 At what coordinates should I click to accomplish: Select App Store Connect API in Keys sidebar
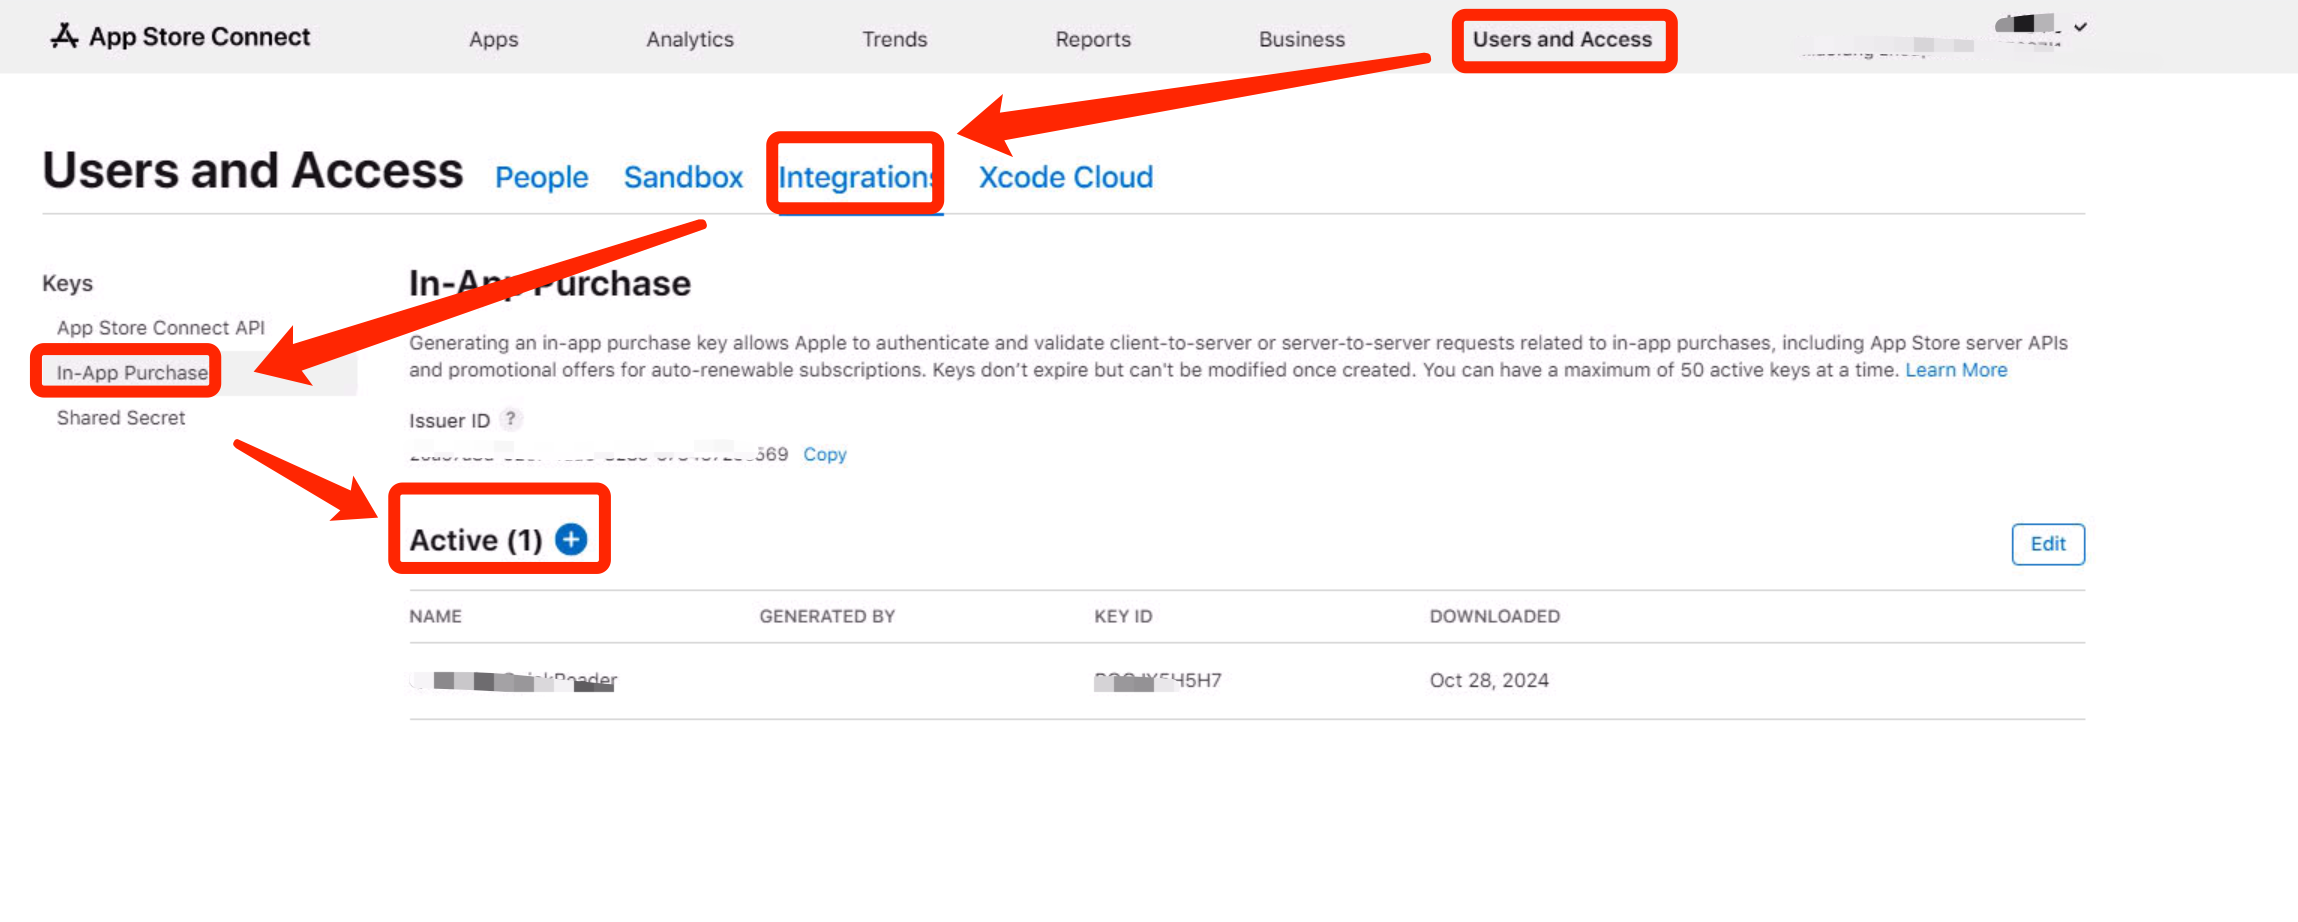(x=160, y=328)
